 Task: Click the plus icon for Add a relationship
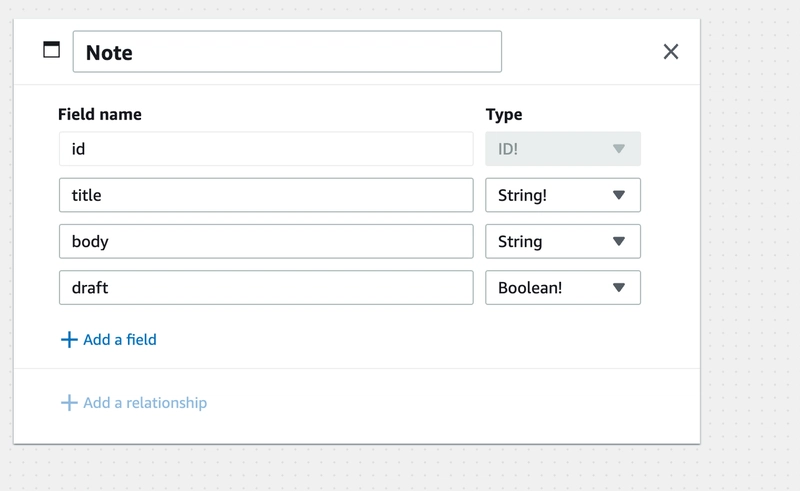point(69,403)
